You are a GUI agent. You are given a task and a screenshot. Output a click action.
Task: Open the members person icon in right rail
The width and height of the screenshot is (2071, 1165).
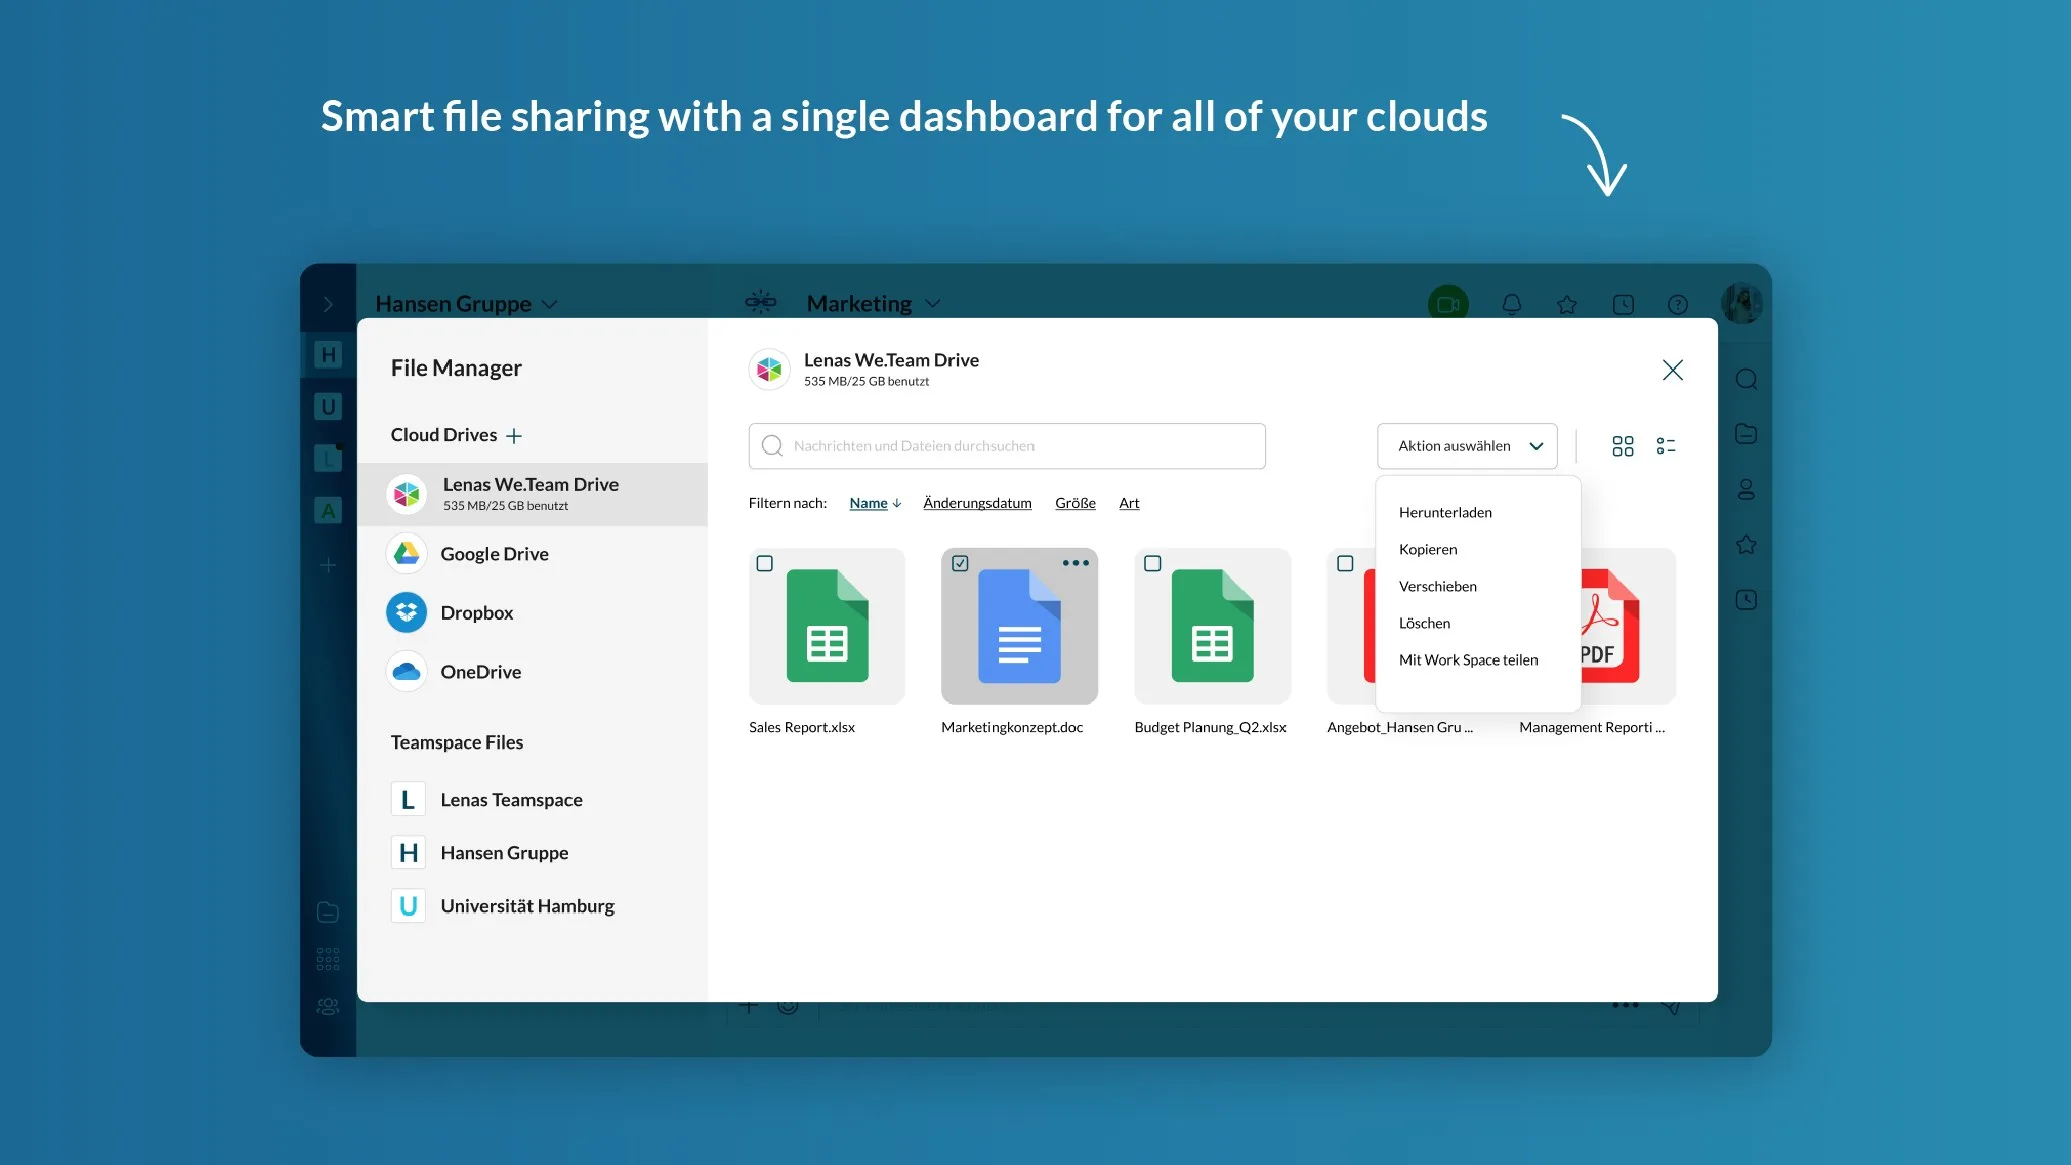click(1746, 489)
